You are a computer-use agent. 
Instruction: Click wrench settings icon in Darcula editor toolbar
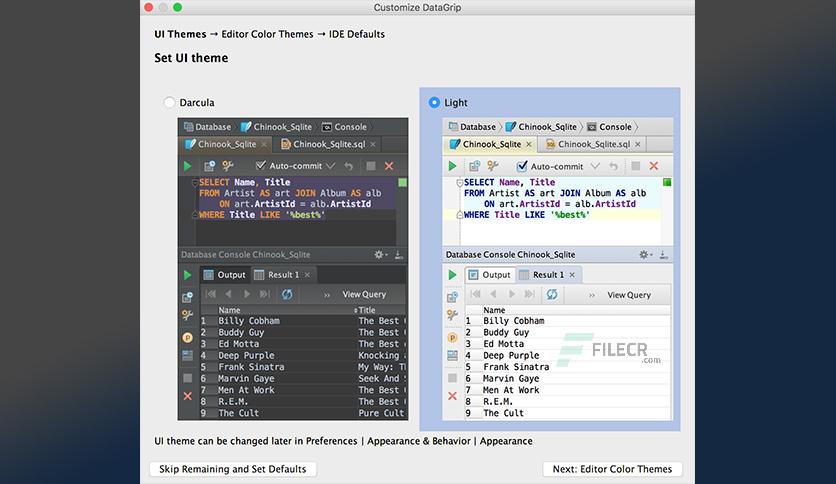pyautogui.click(x=228, y=166)
